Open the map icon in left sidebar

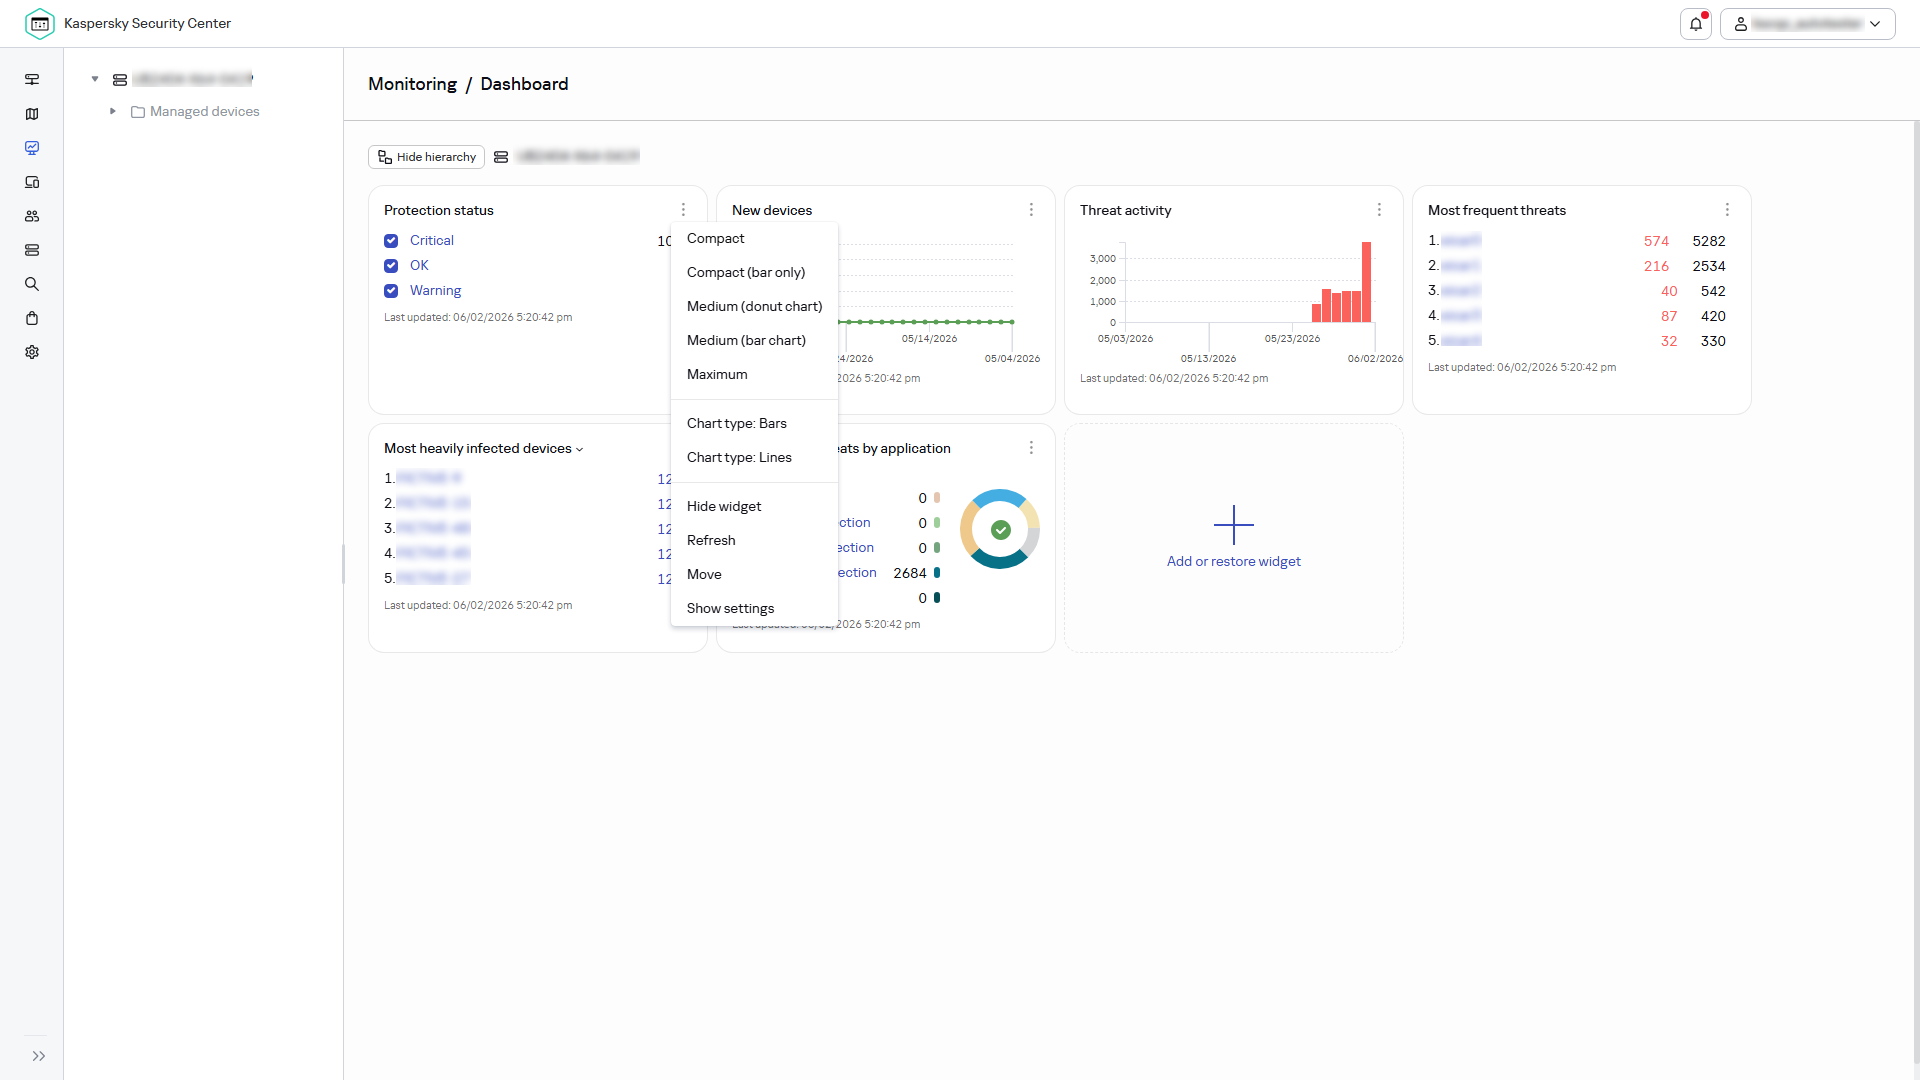click(32, 114)
